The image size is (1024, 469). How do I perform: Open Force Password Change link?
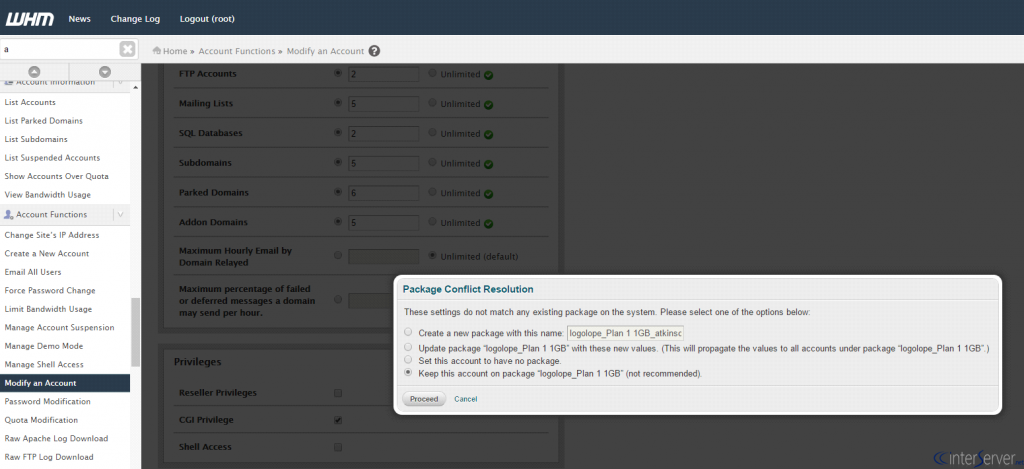tap(50, 291)
